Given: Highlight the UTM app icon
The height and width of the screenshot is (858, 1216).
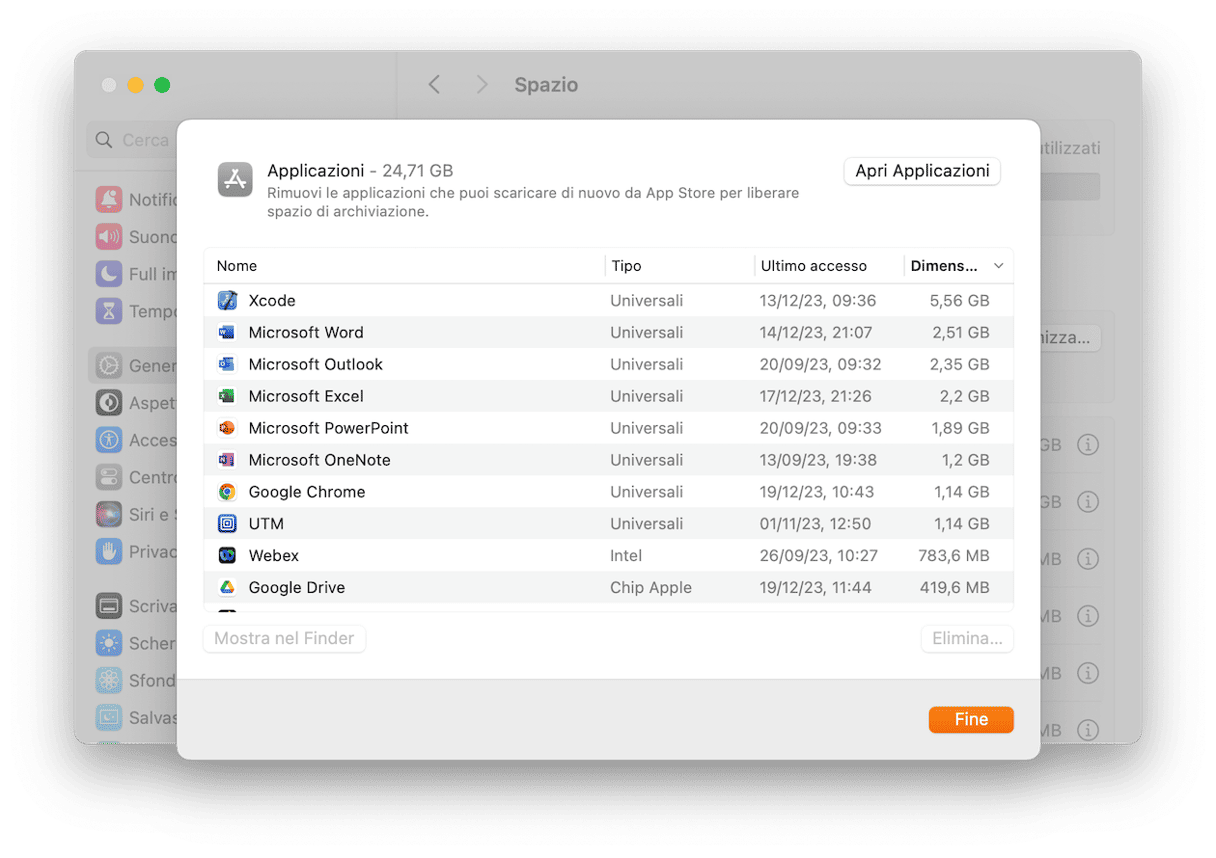Looking at the screenshot, I should click(x=227, y=524).
